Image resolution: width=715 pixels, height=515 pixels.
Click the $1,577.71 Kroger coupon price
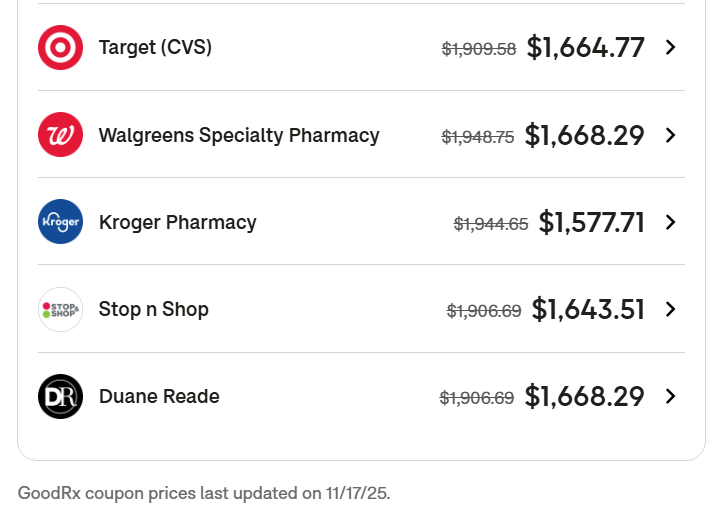coord(592,222)
